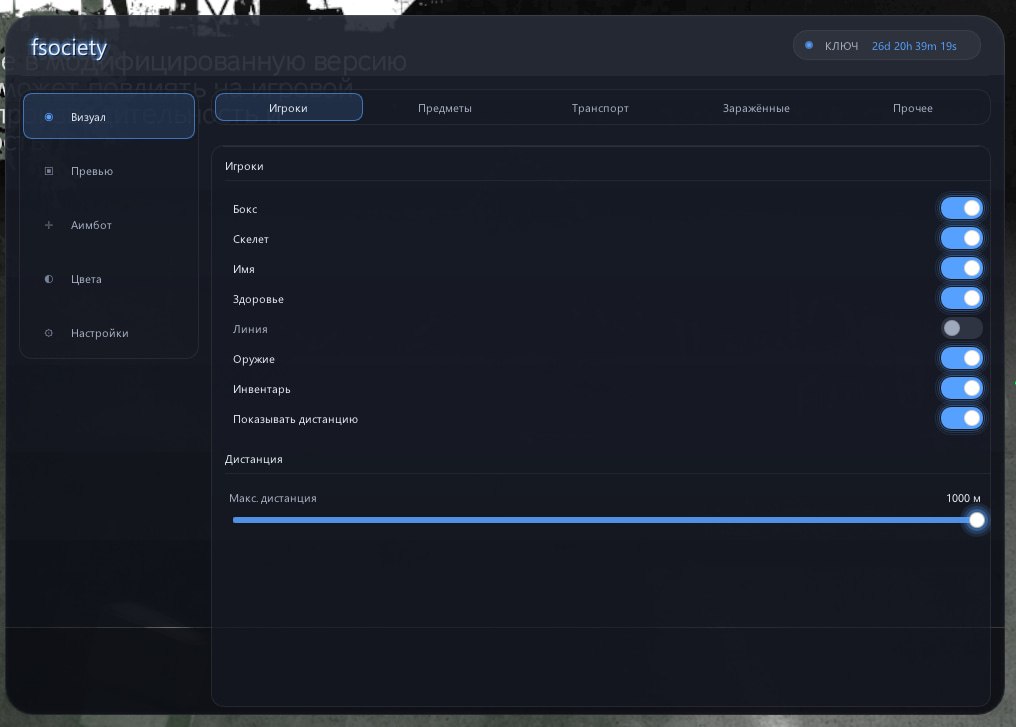This screenshot has height=727, width=1016.
Task: Click the remaining time 26d 20h 39m 19s
Action: 914,46
